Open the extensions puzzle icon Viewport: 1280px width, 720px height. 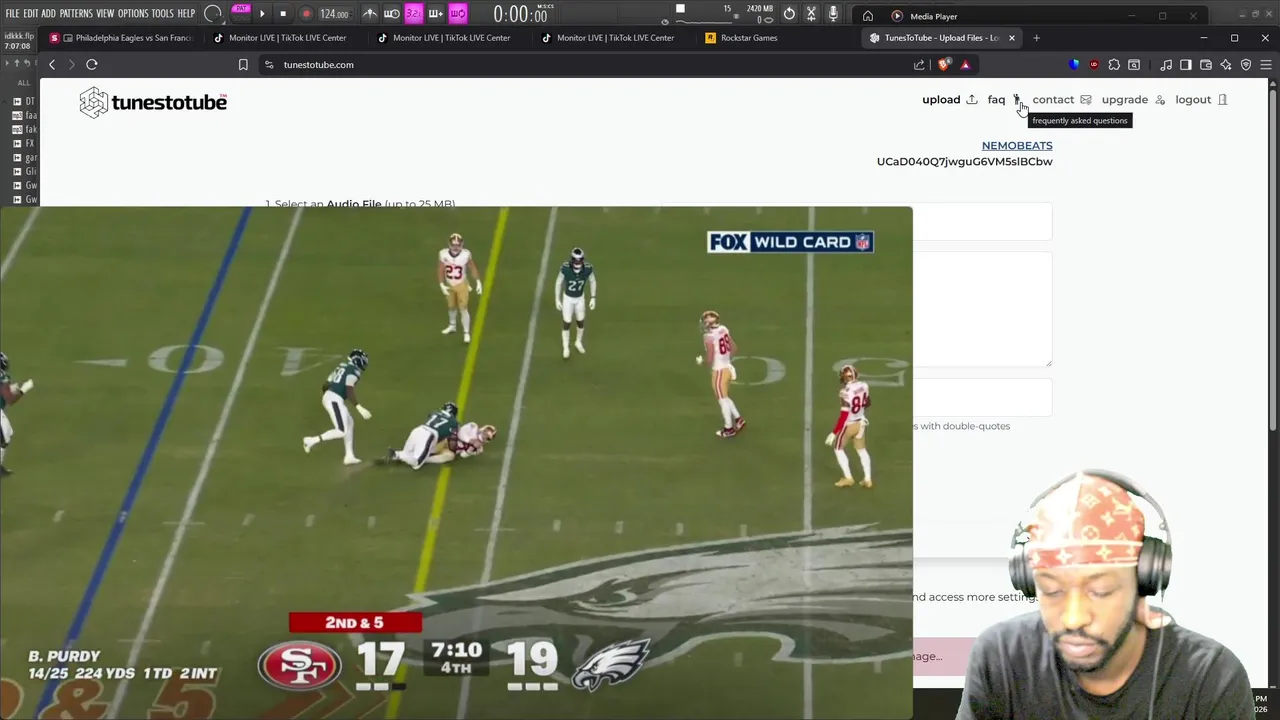(1114, 65)
